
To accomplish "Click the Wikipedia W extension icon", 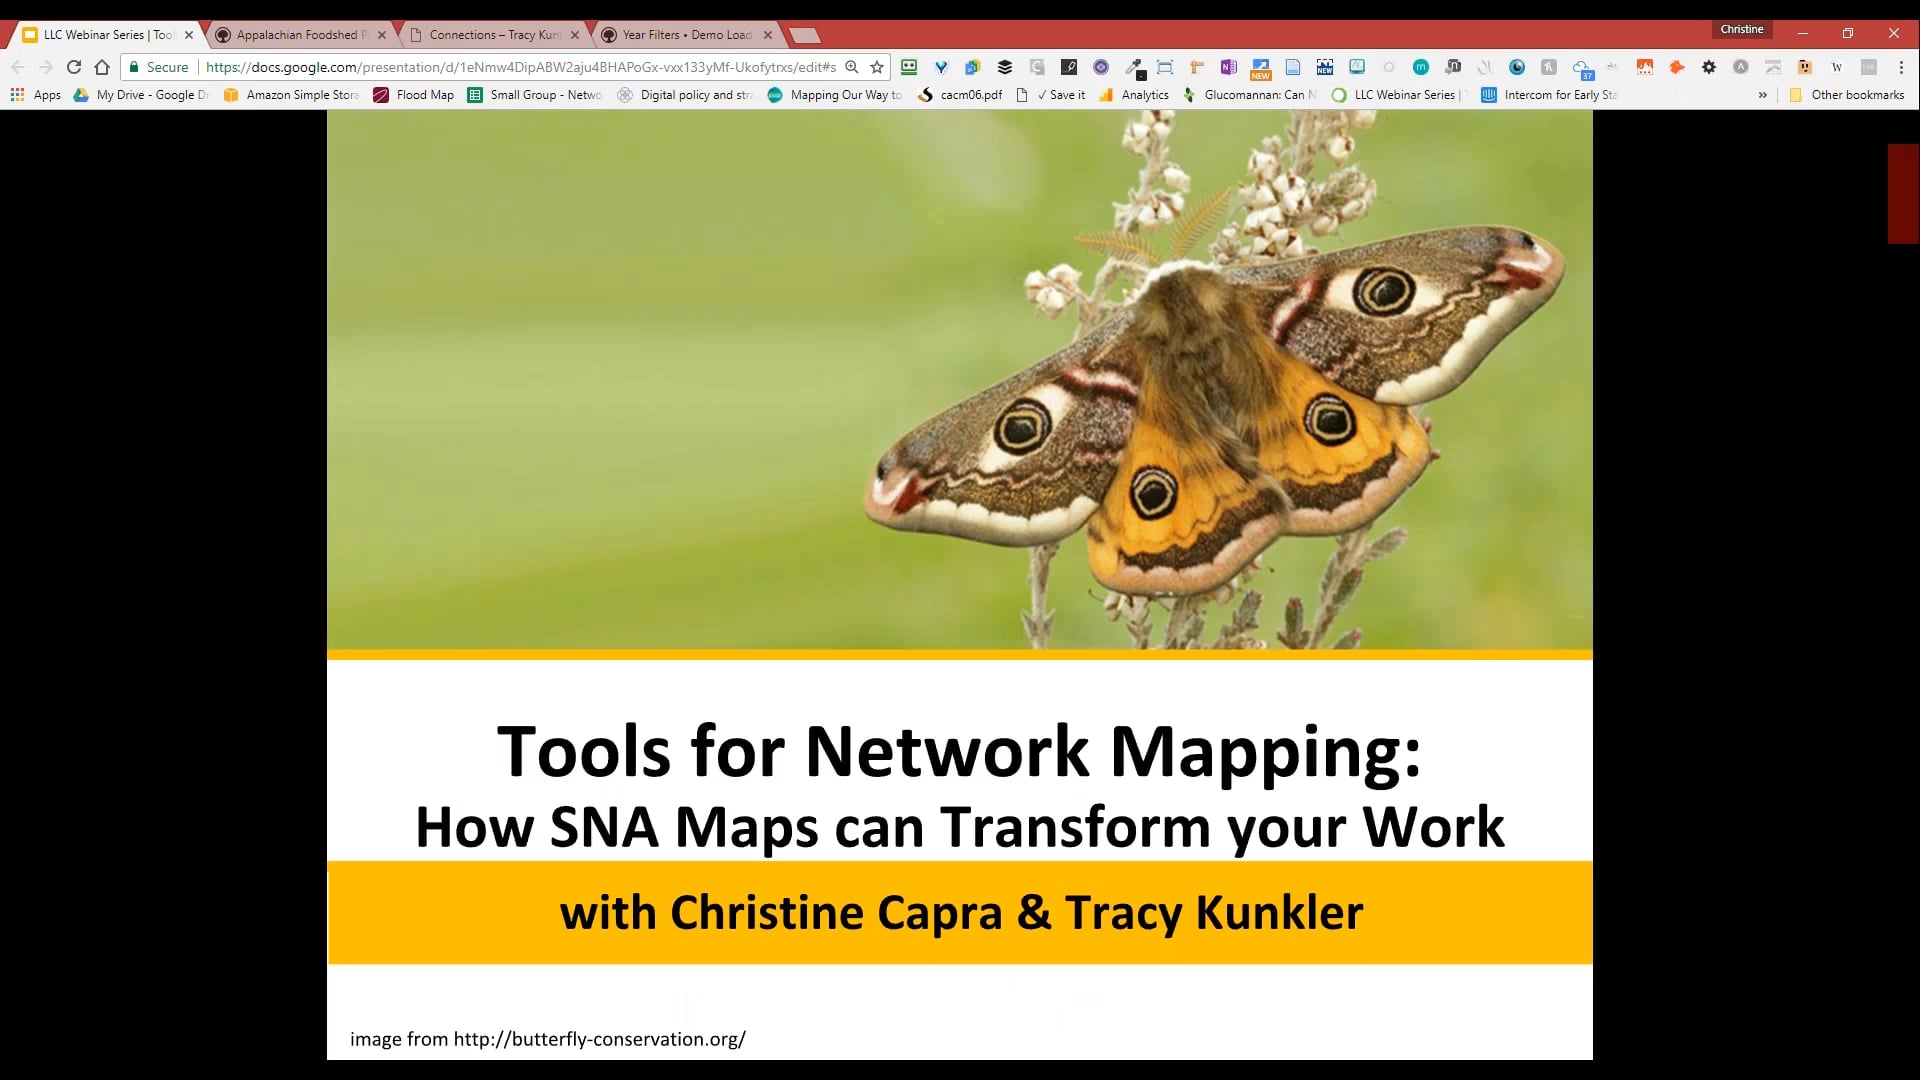I will coord(1838,67).
